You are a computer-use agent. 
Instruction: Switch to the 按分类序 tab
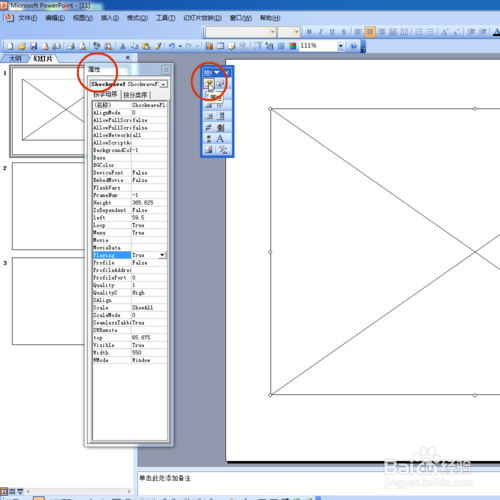pyautogui.click(x=135, y=95)
